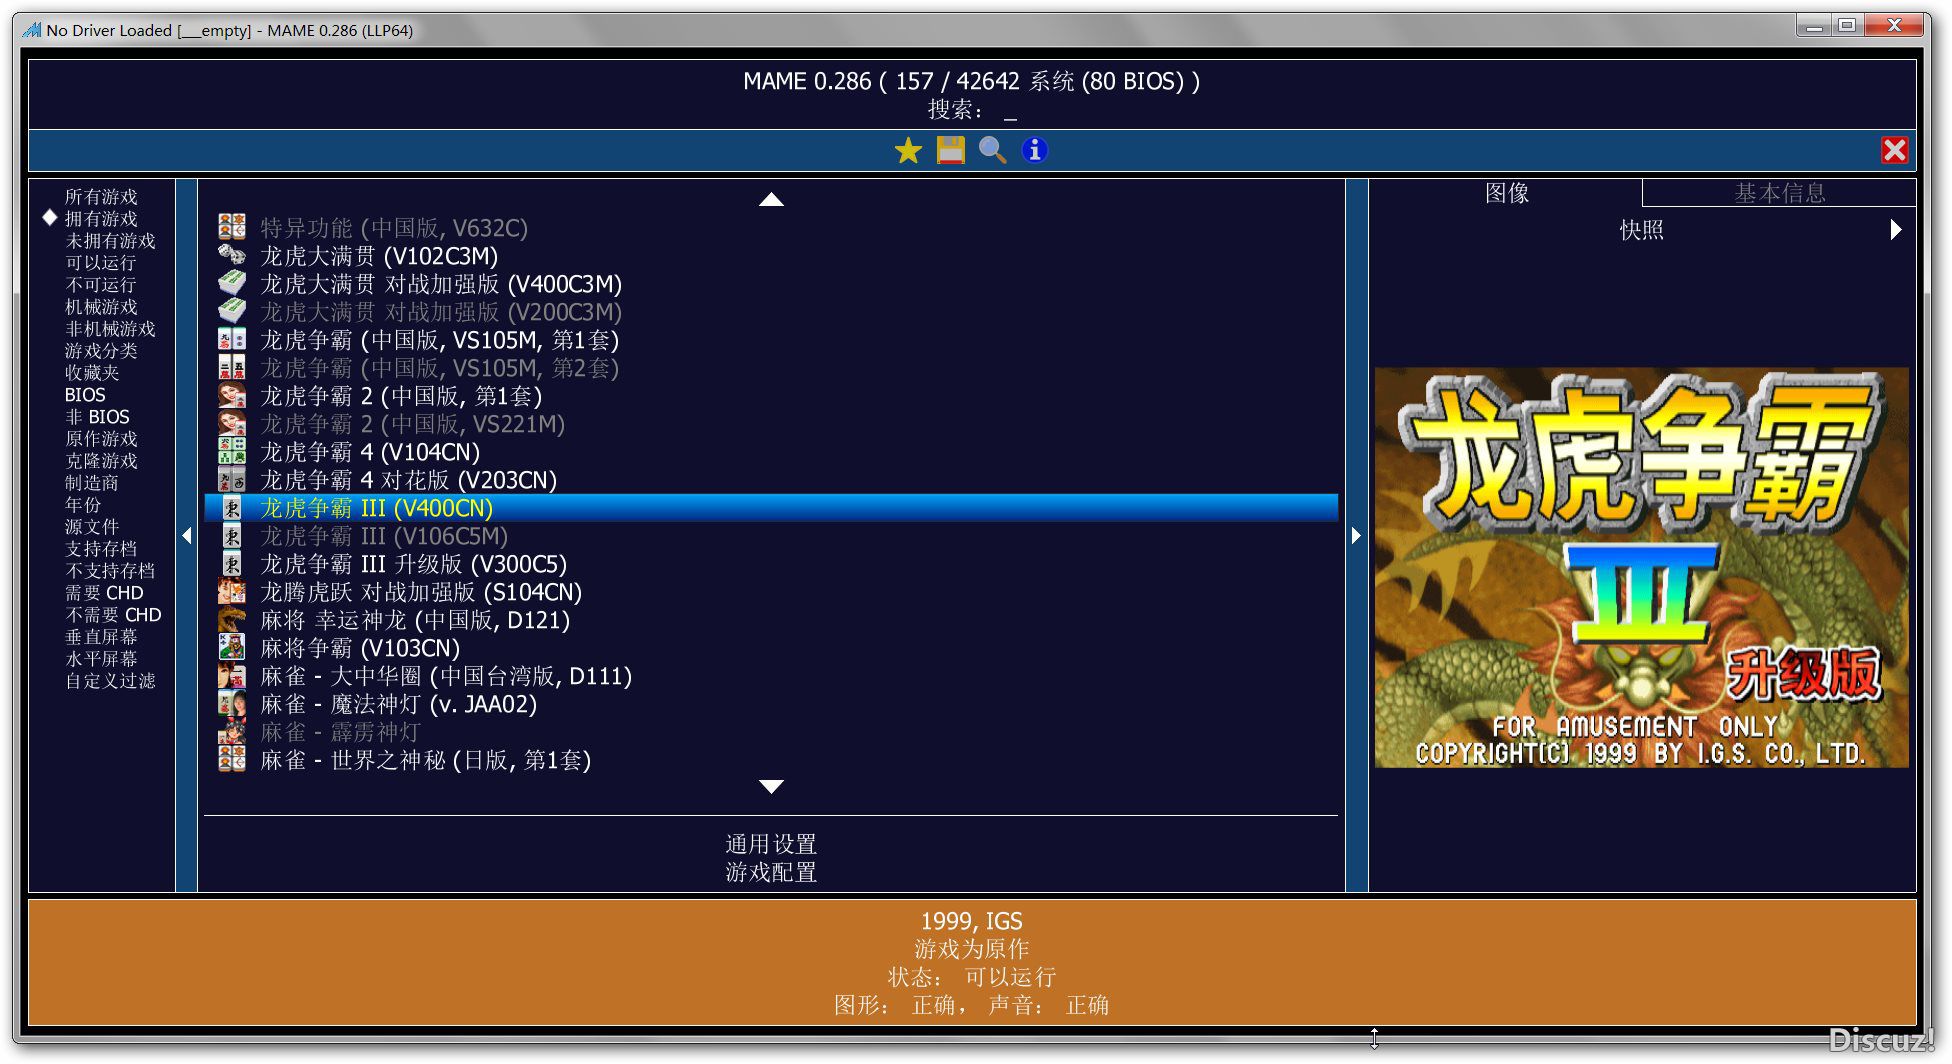This screenshot has width=1952, height=1064.
Task: Open 通用设置 general settings
Action: [770, 844]
